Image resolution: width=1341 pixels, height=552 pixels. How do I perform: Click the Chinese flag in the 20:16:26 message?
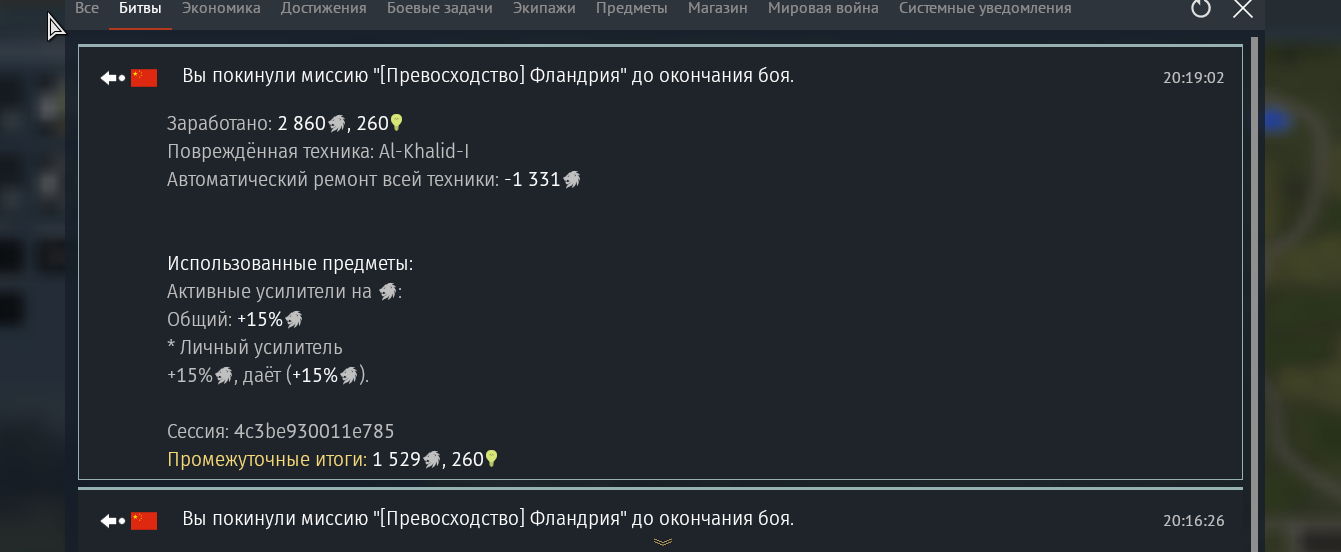(144, 520)
